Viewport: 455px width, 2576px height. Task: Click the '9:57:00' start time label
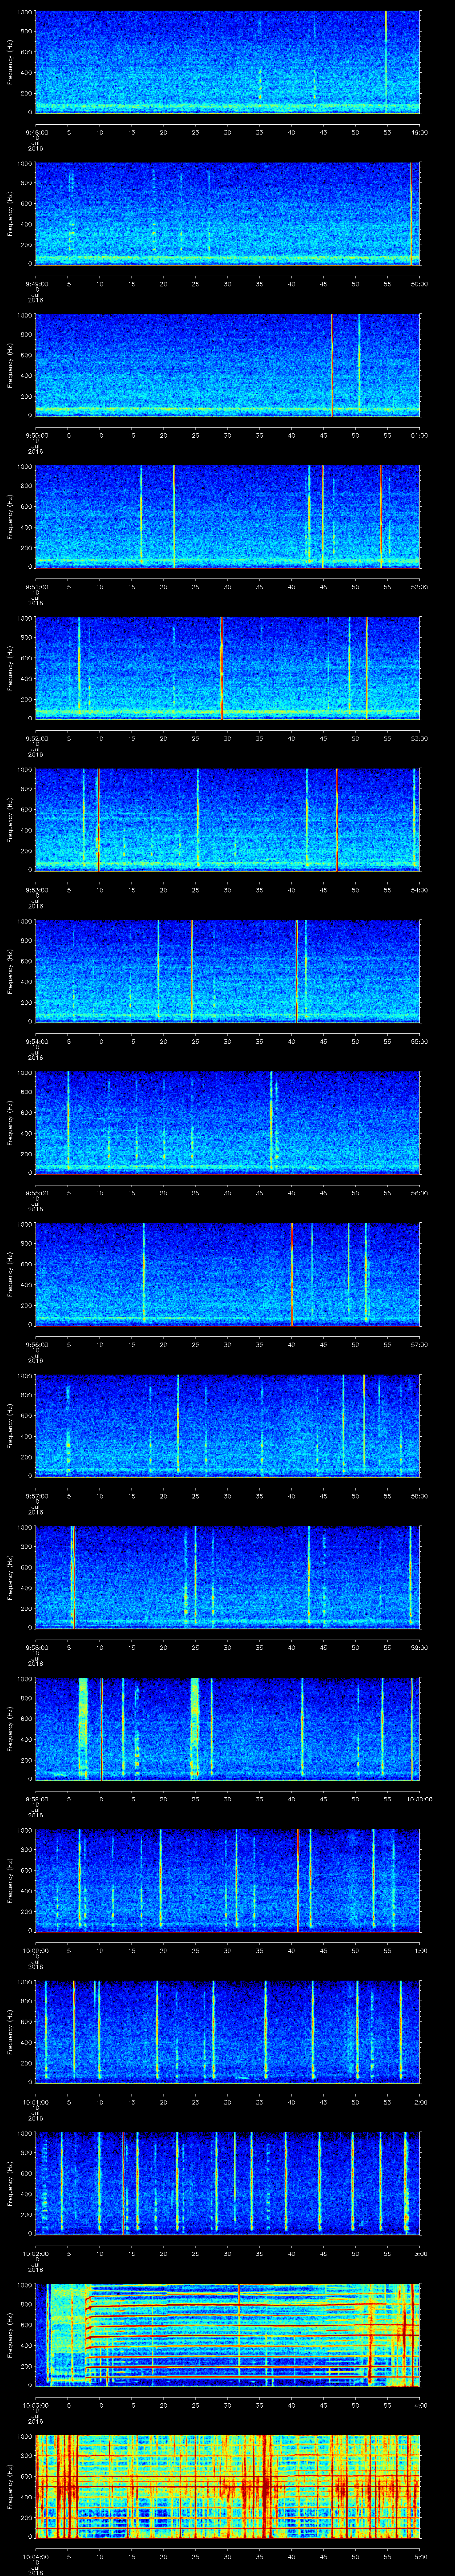coord(36,1495)
